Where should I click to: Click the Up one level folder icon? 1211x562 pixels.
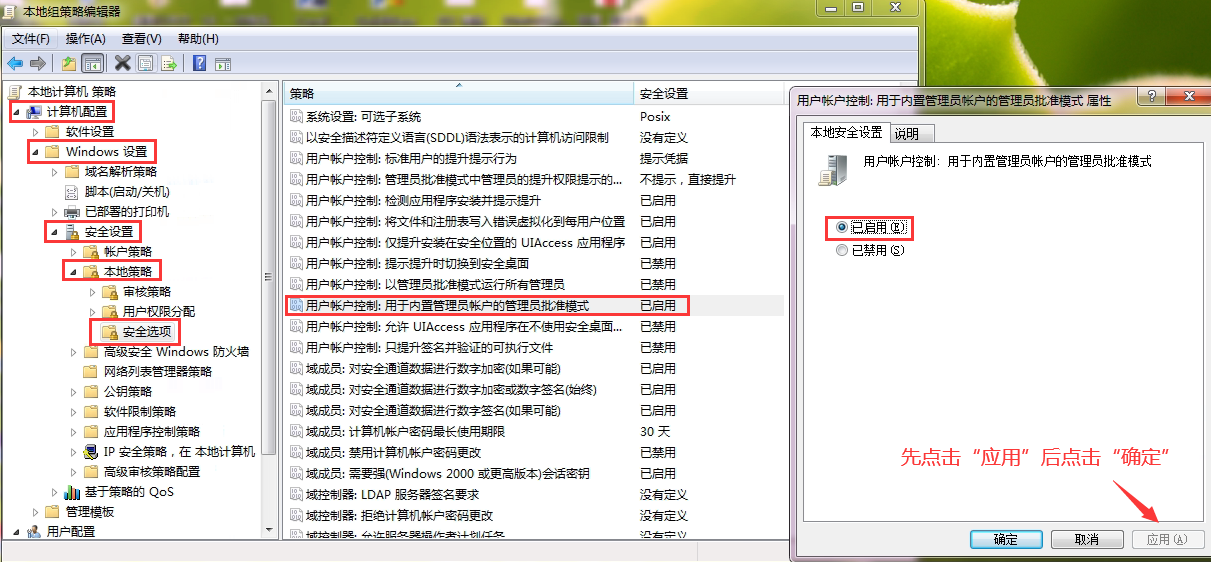point(69,64)
